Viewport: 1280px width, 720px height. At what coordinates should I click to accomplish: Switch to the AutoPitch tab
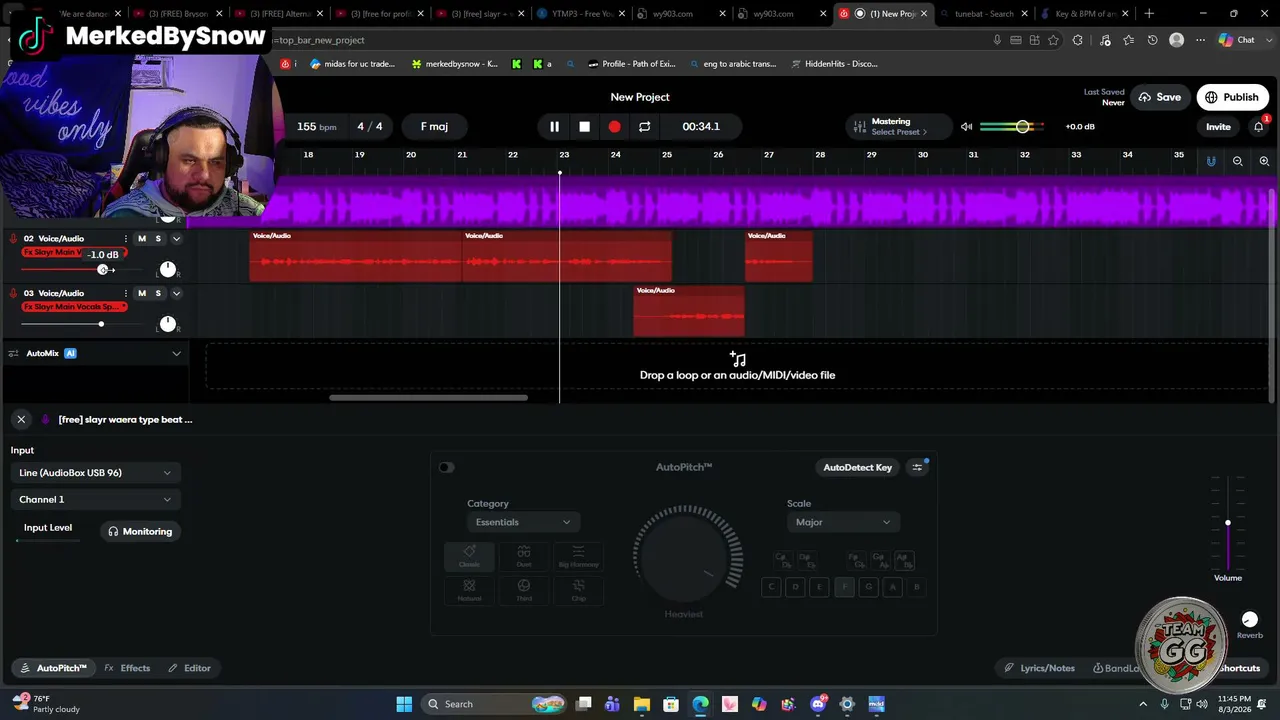[x=53, y=668]
